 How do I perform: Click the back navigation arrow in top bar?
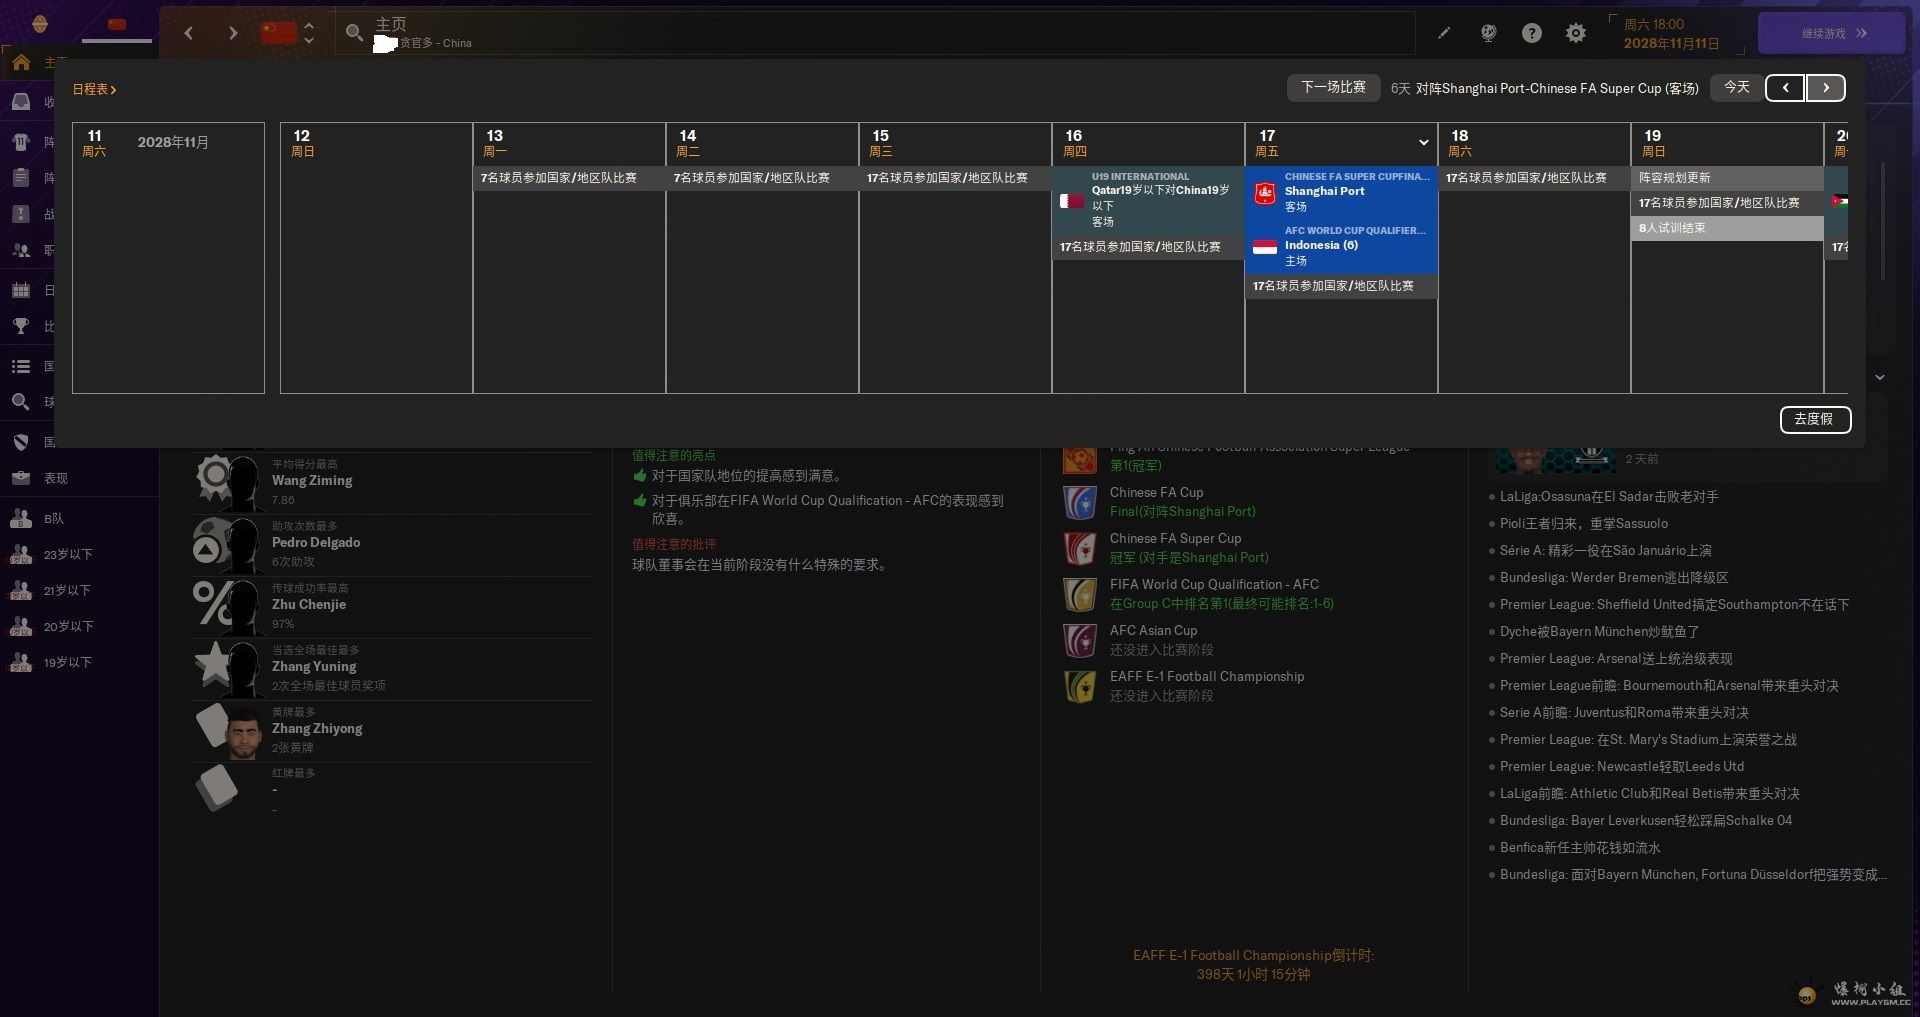tap(189, 33)
